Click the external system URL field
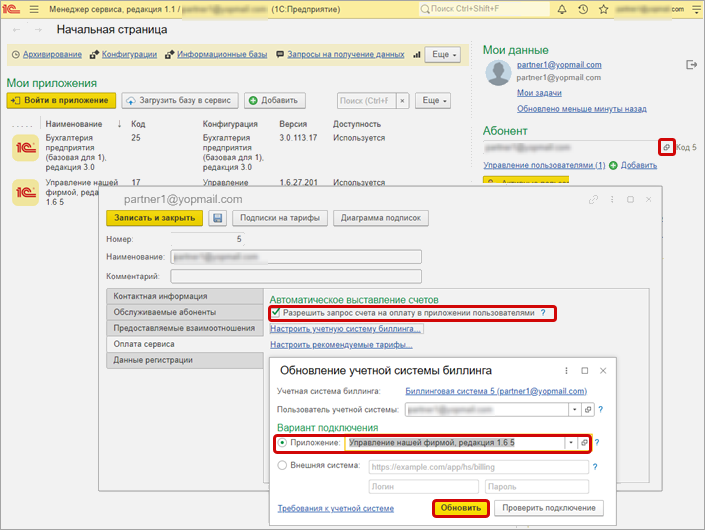The width and height of the screenshot is (705, 530). 478,467
